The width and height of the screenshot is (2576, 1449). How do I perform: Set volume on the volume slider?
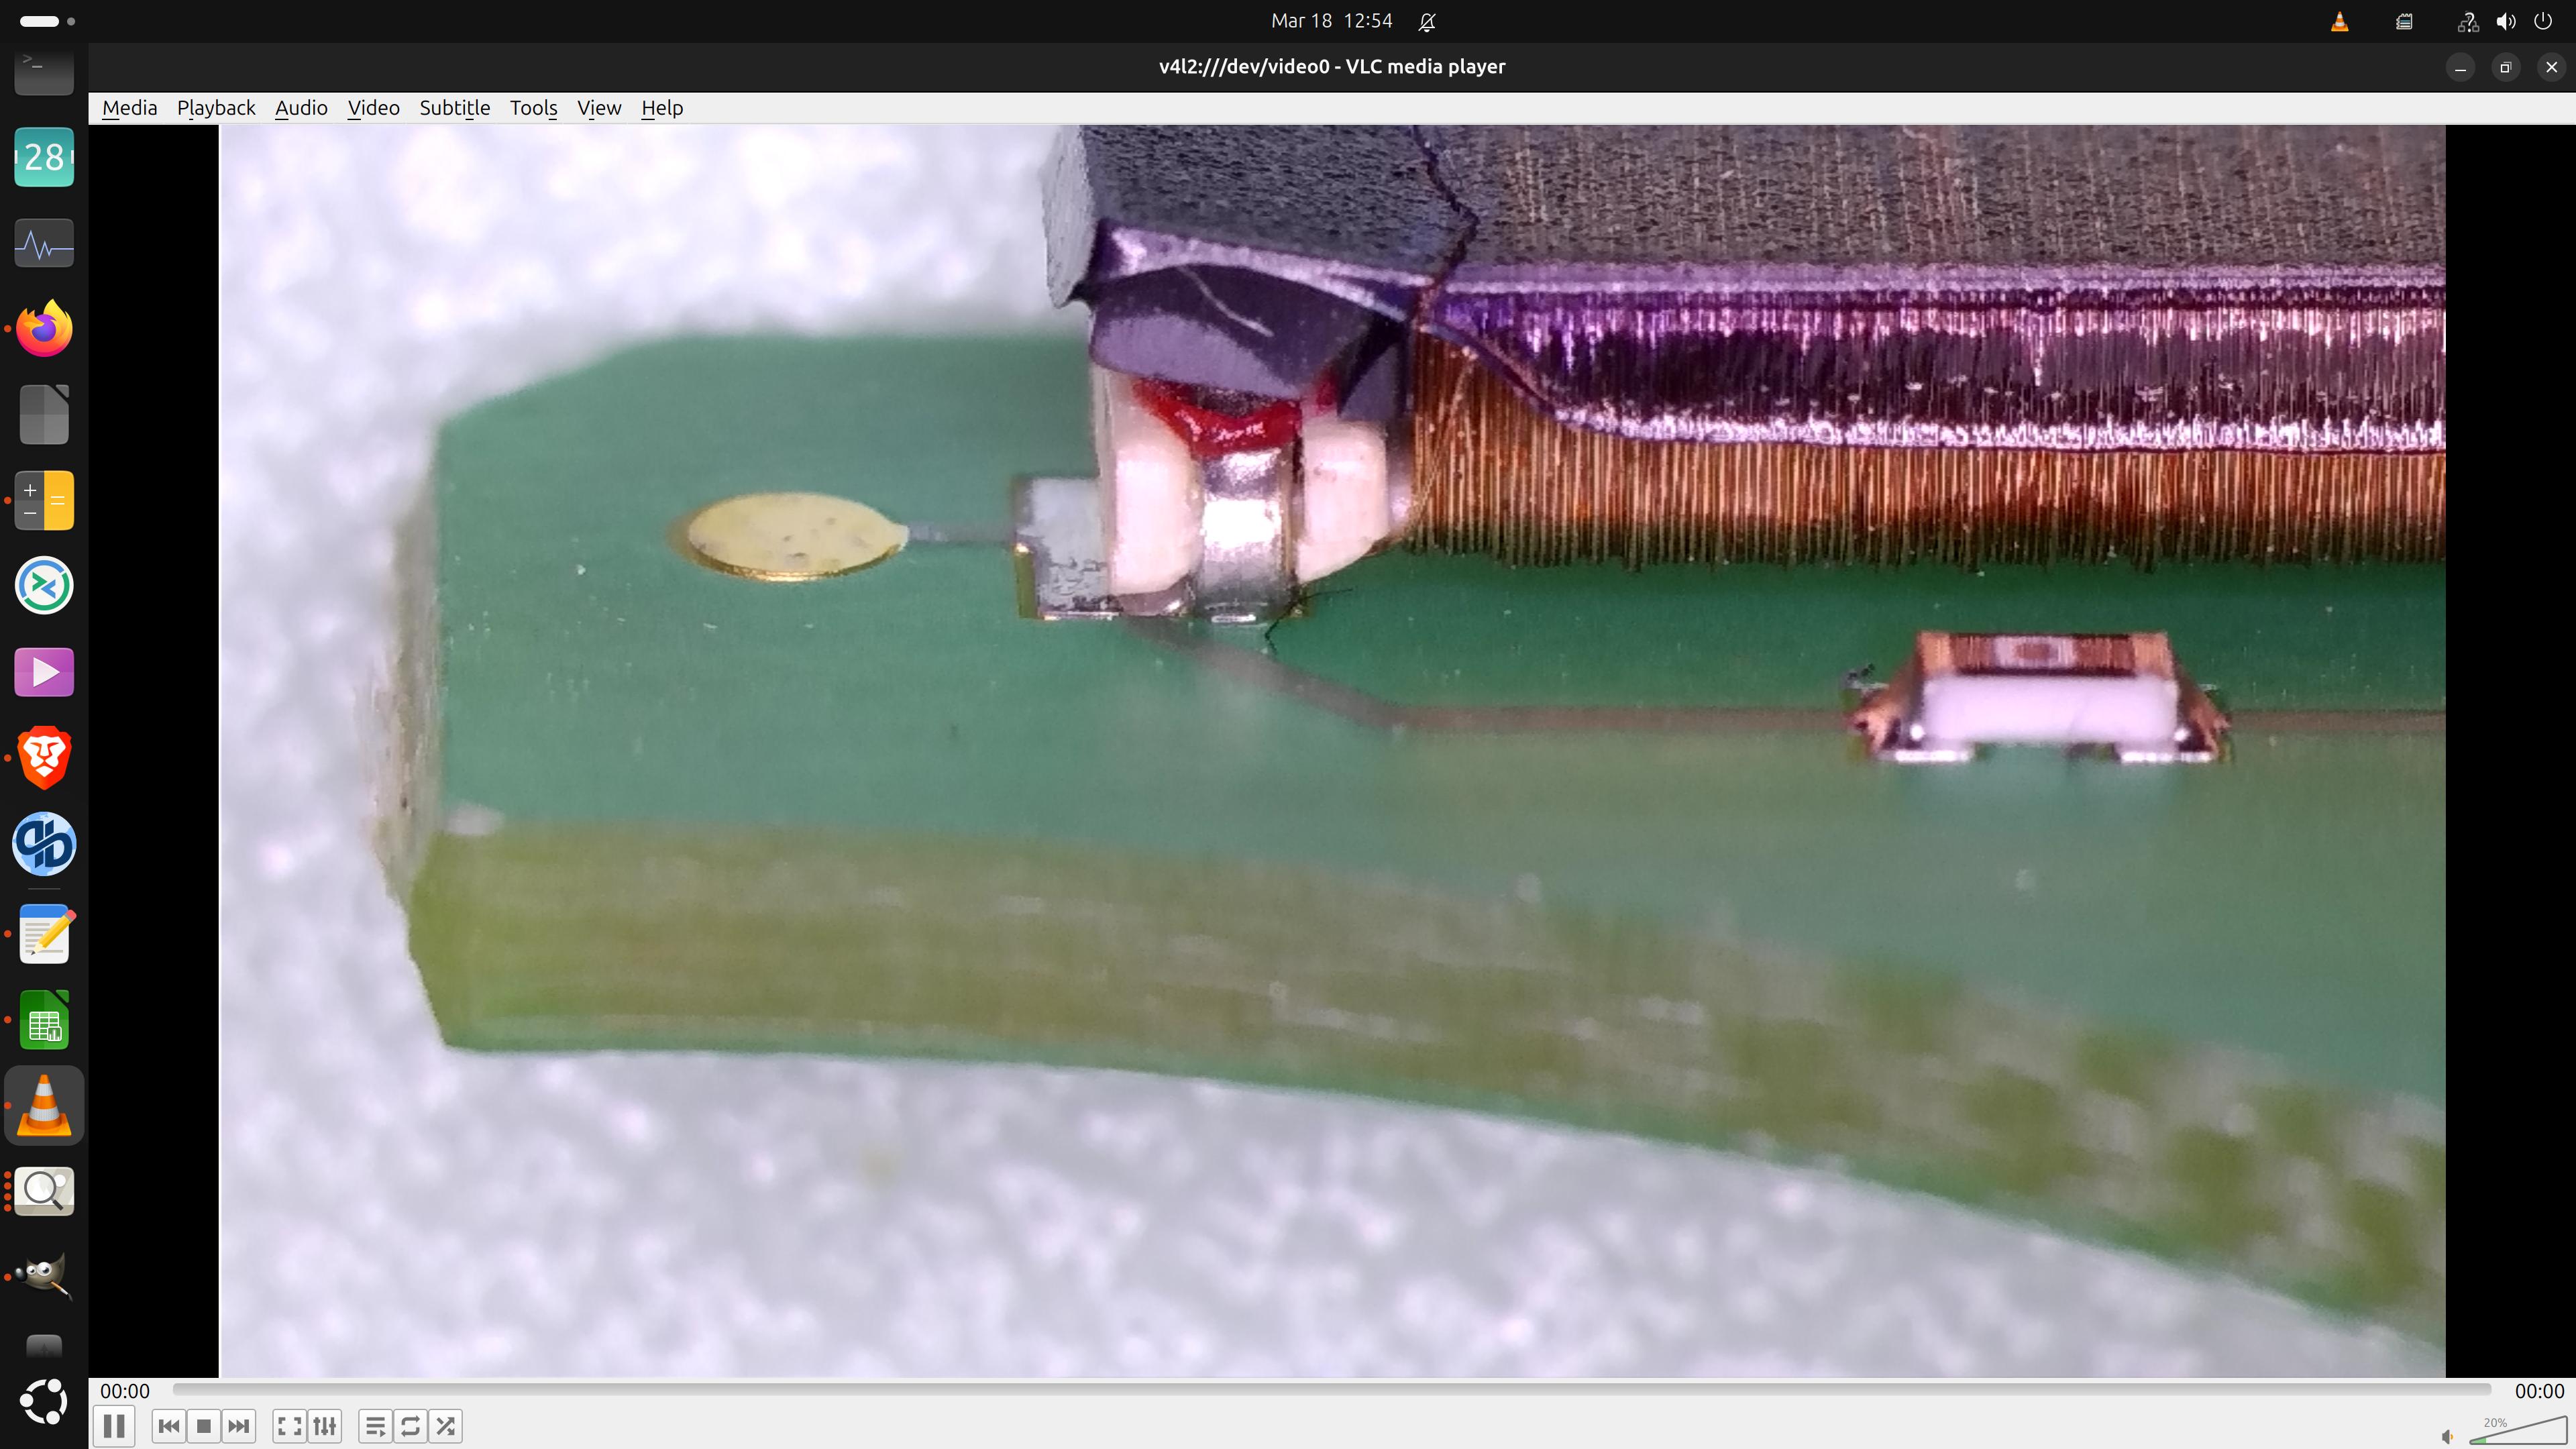(x=2518, y=1430)
